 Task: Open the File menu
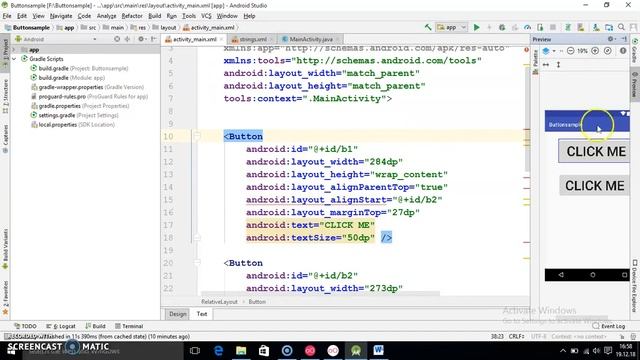[7, 16]
